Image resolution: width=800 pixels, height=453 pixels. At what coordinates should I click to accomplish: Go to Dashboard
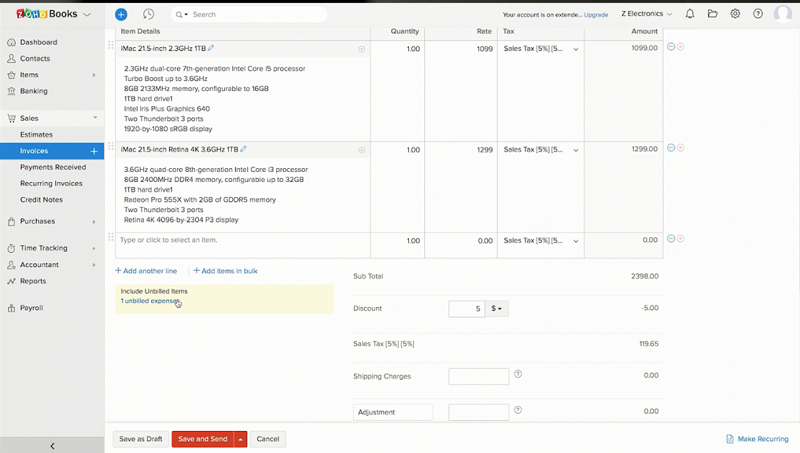pyautogui.click(x=38, y=42)
